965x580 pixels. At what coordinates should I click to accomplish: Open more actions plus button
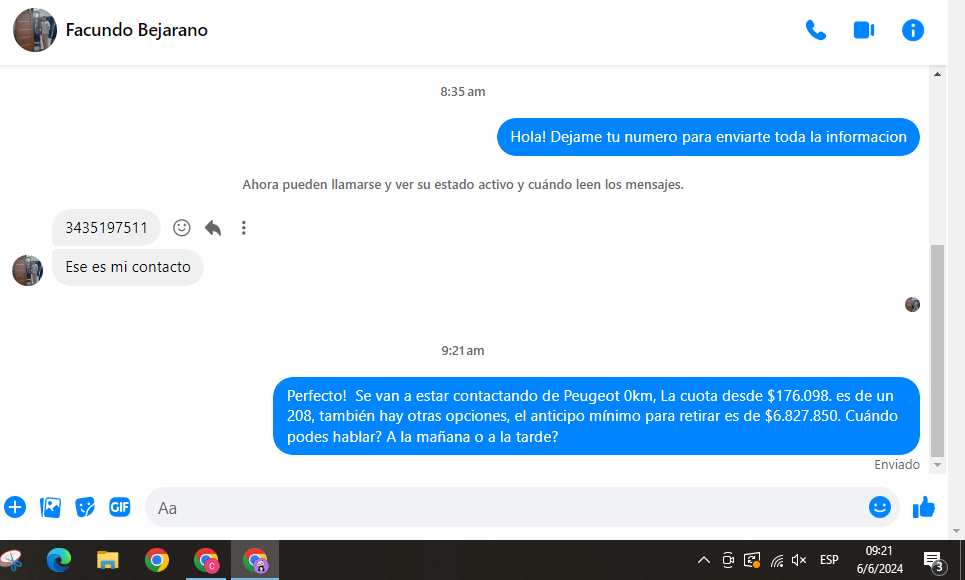click(x=15, y=507)
